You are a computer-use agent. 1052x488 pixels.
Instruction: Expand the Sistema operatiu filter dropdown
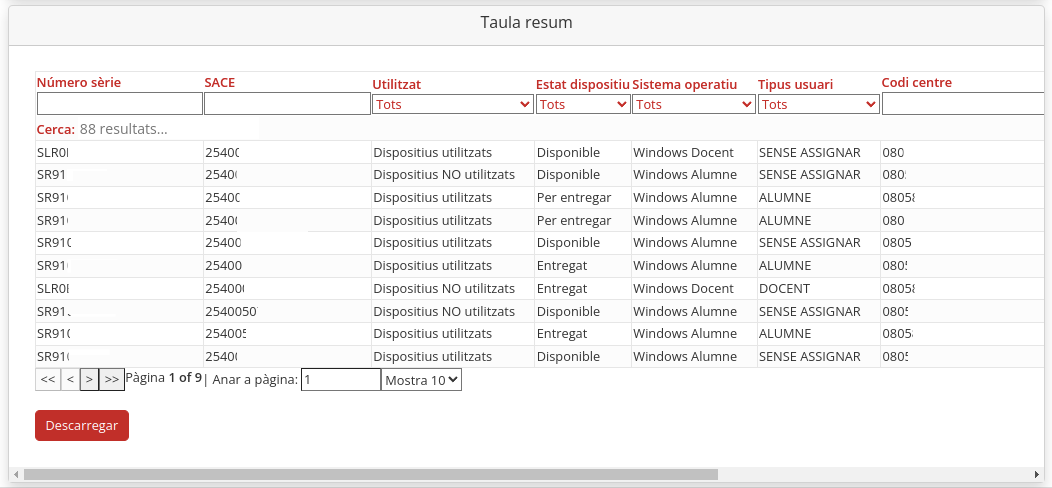point(694,104)
